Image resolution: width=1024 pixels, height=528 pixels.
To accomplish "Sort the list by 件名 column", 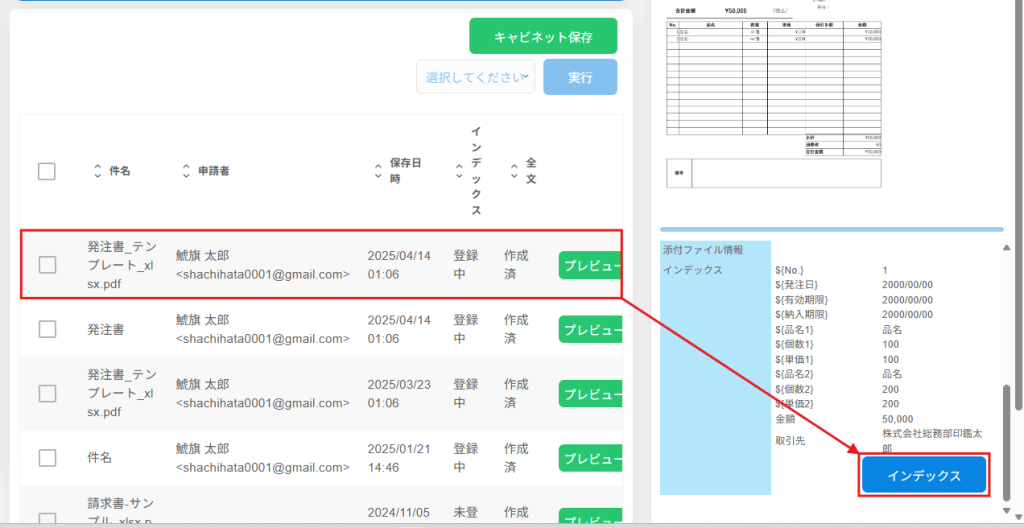I will (x=98, y=171).
